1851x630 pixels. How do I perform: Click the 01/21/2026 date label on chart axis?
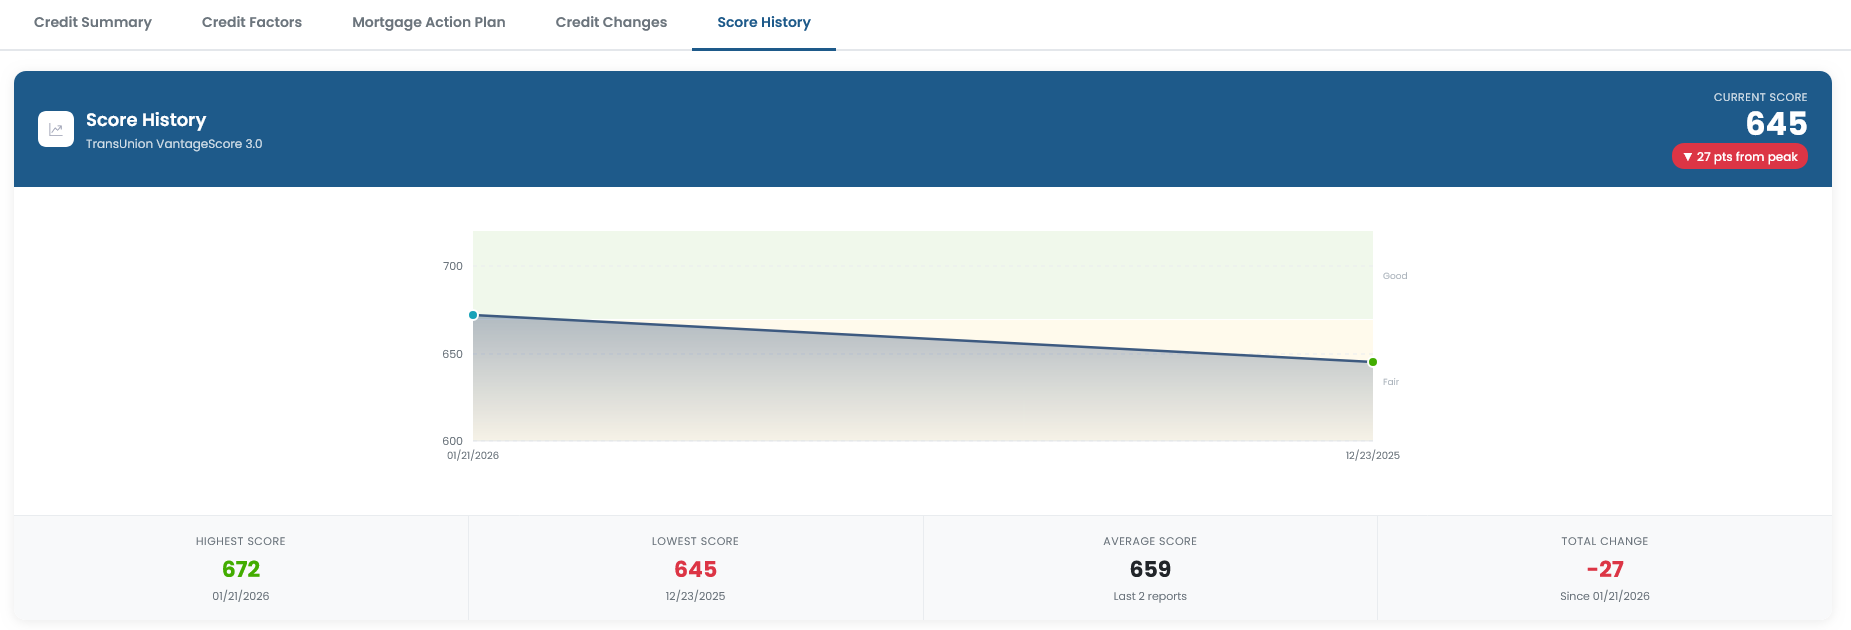471,454
